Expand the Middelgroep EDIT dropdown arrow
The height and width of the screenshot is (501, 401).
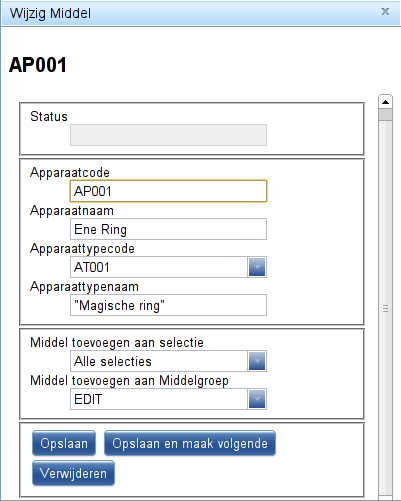click(x=257, y=399)
